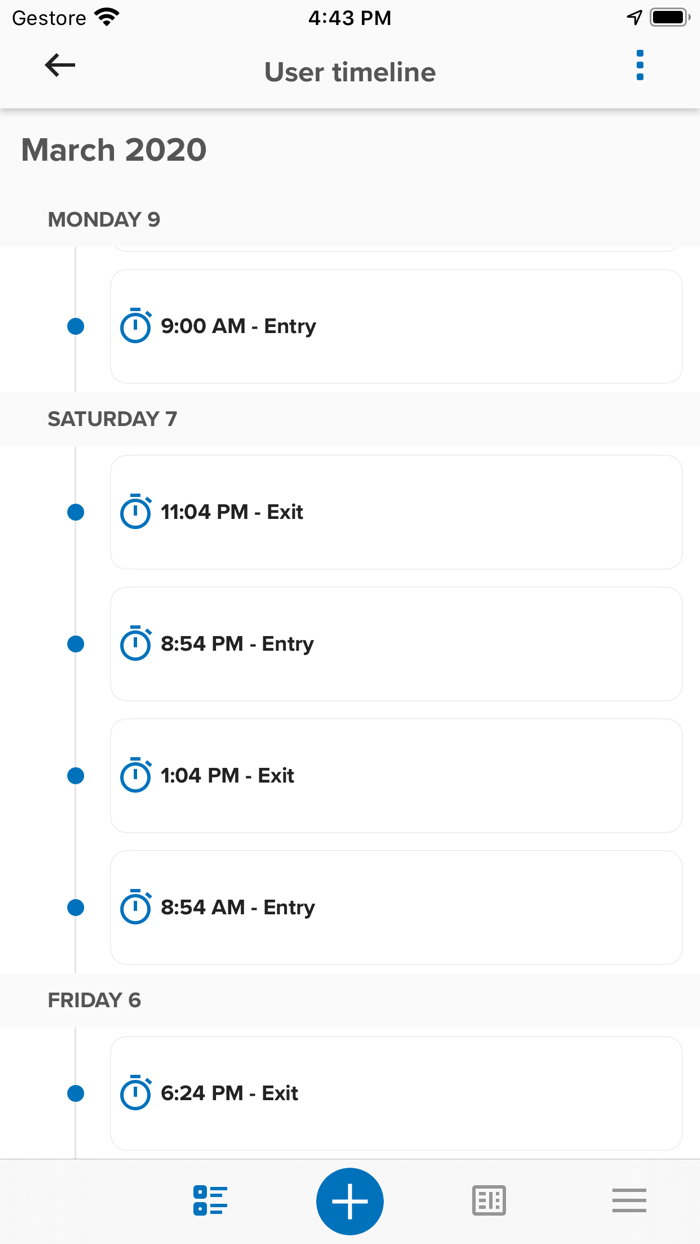Expand the SATURDAY 7 section header
Image resolution: width=700 pixels, height=1244 pixels.
tap(112, 419)
